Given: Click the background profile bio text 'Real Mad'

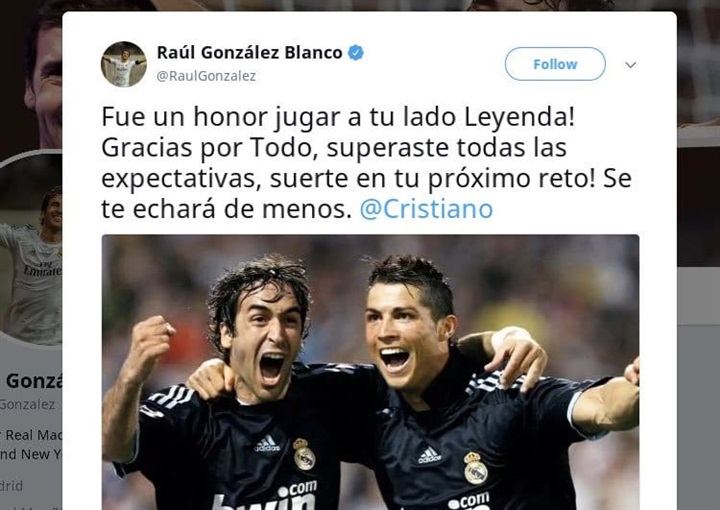Looking at the screenshot, I should (31, 435).
